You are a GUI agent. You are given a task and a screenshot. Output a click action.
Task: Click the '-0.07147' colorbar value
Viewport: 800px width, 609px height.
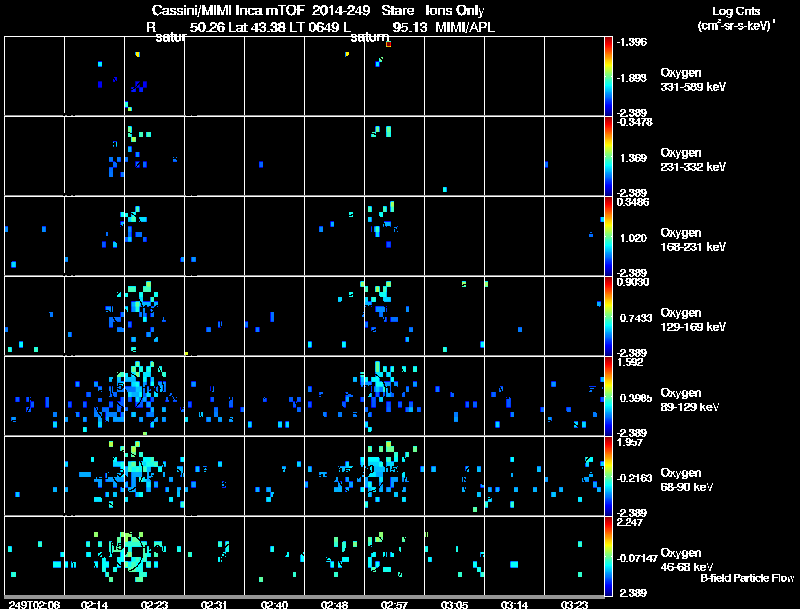[637, 559]
